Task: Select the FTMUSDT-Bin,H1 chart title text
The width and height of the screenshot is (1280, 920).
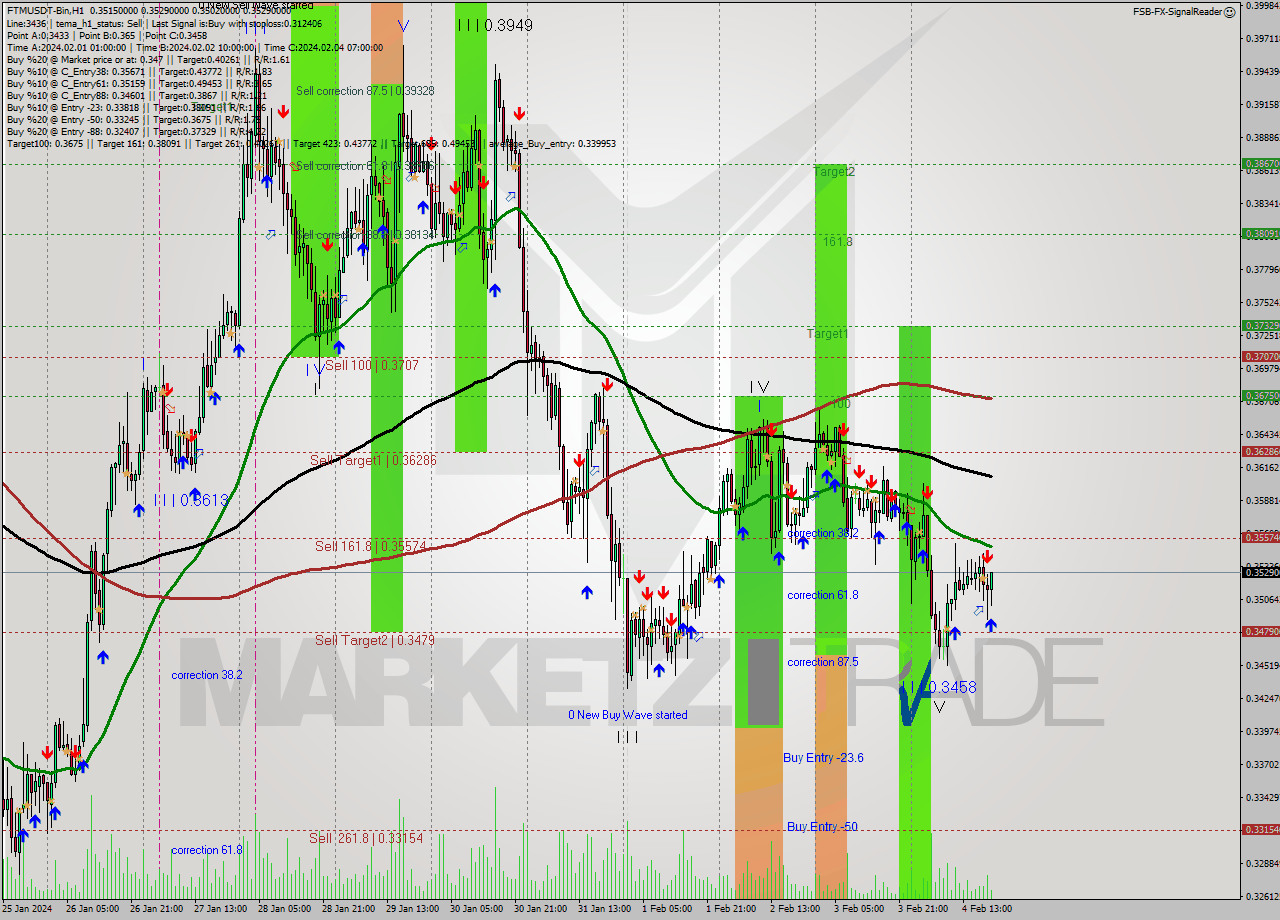Action: [x=47, y=10]
